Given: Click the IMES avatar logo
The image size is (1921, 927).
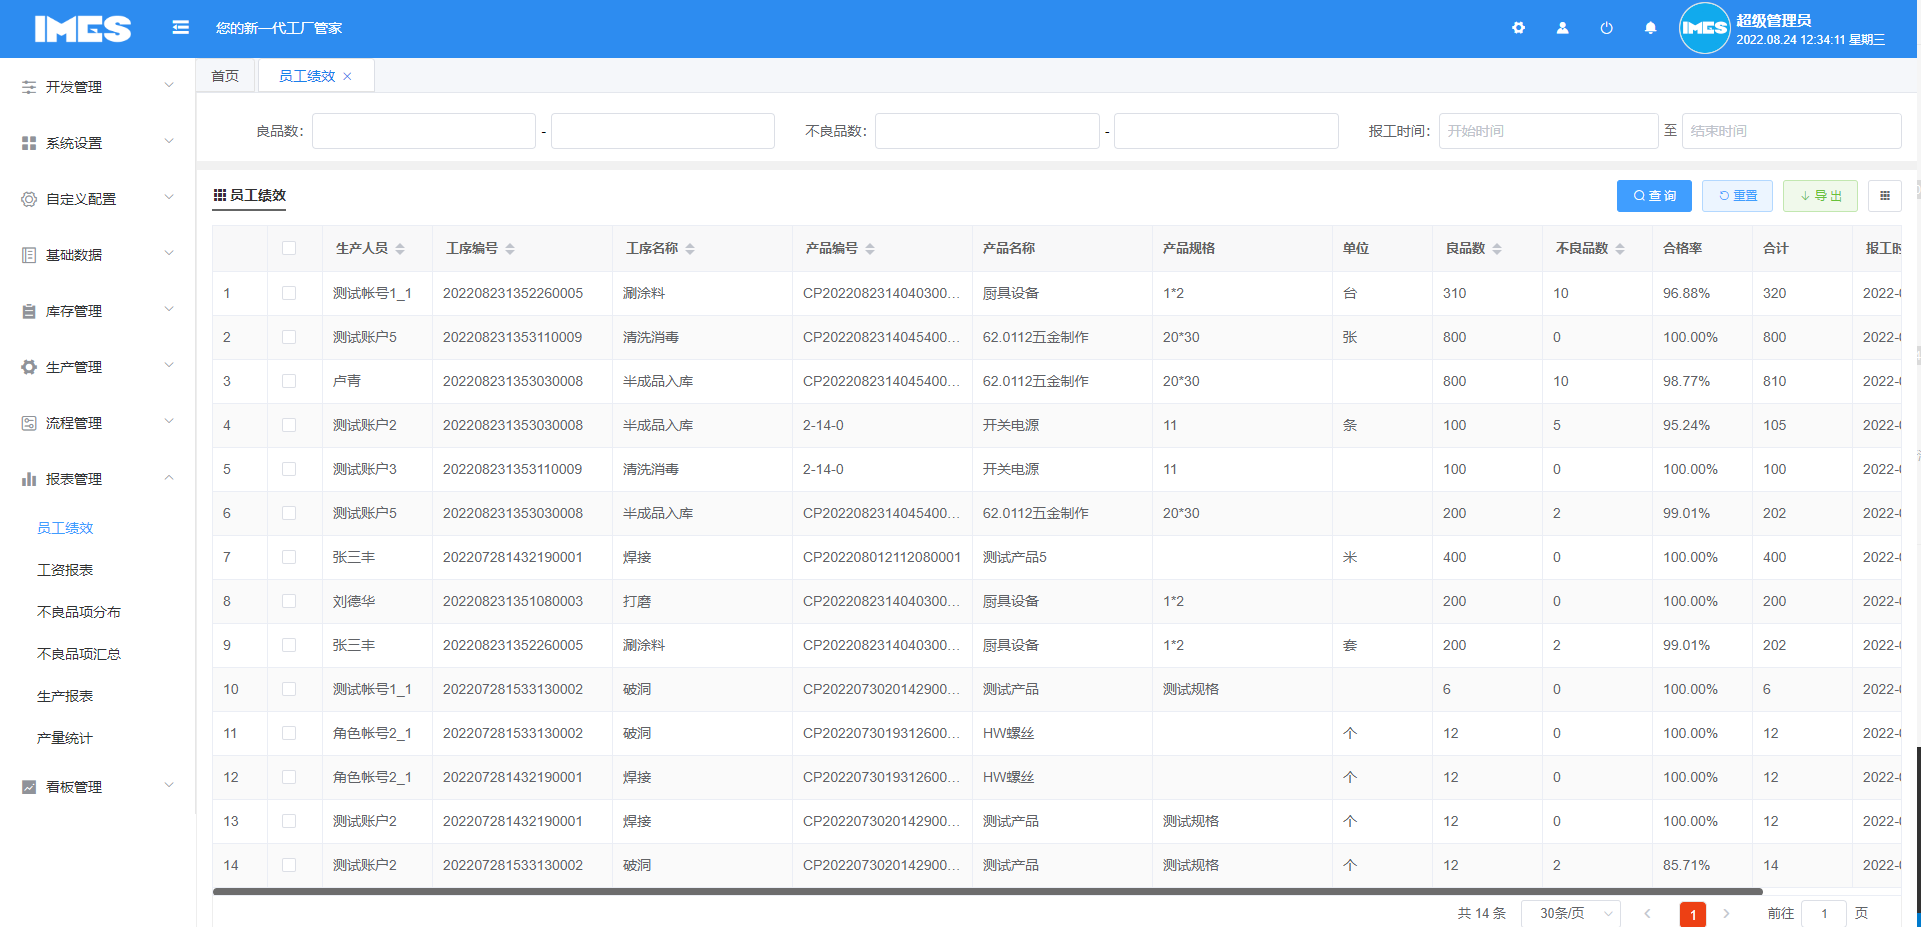Looking at the screenshot, I should pyautogui.click(x=1704, y=28).
